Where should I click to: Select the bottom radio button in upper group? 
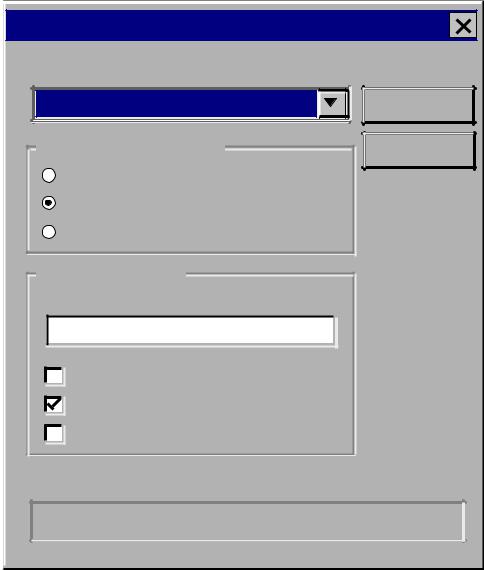(x=49, y=232)
